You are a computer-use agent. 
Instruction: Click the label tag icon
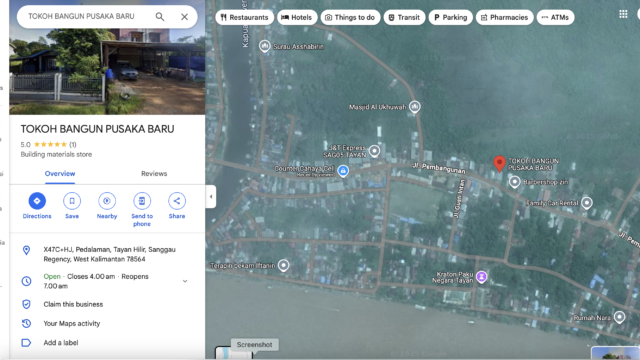tap(26, 342)
